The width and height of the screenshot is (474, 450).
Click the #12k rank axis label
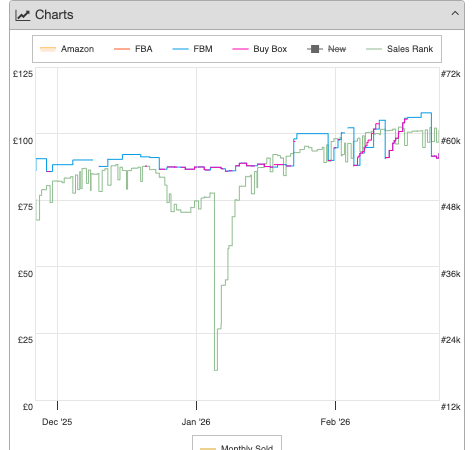[x=451, y=407]
